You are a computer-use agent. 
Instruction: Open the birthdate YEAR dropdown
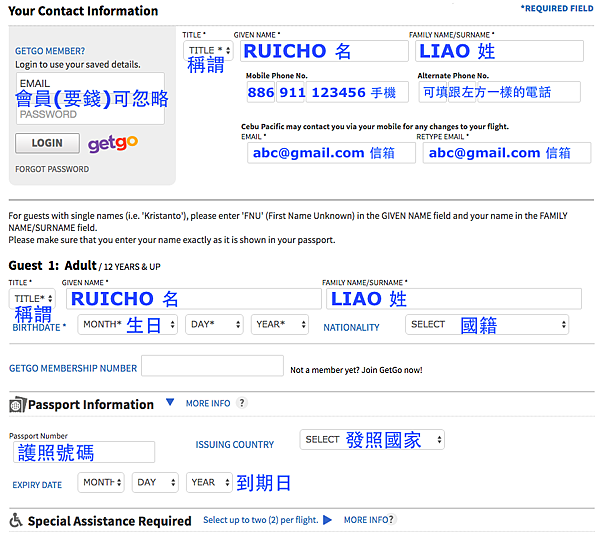(x=280, y=325)
